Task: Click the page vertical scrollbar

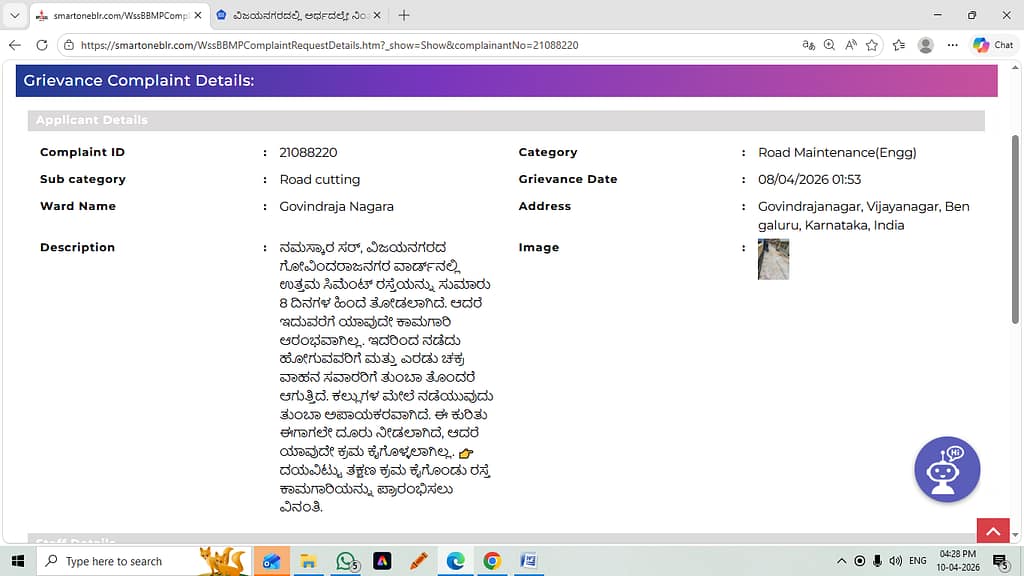Action: (x=1016, y=230)
